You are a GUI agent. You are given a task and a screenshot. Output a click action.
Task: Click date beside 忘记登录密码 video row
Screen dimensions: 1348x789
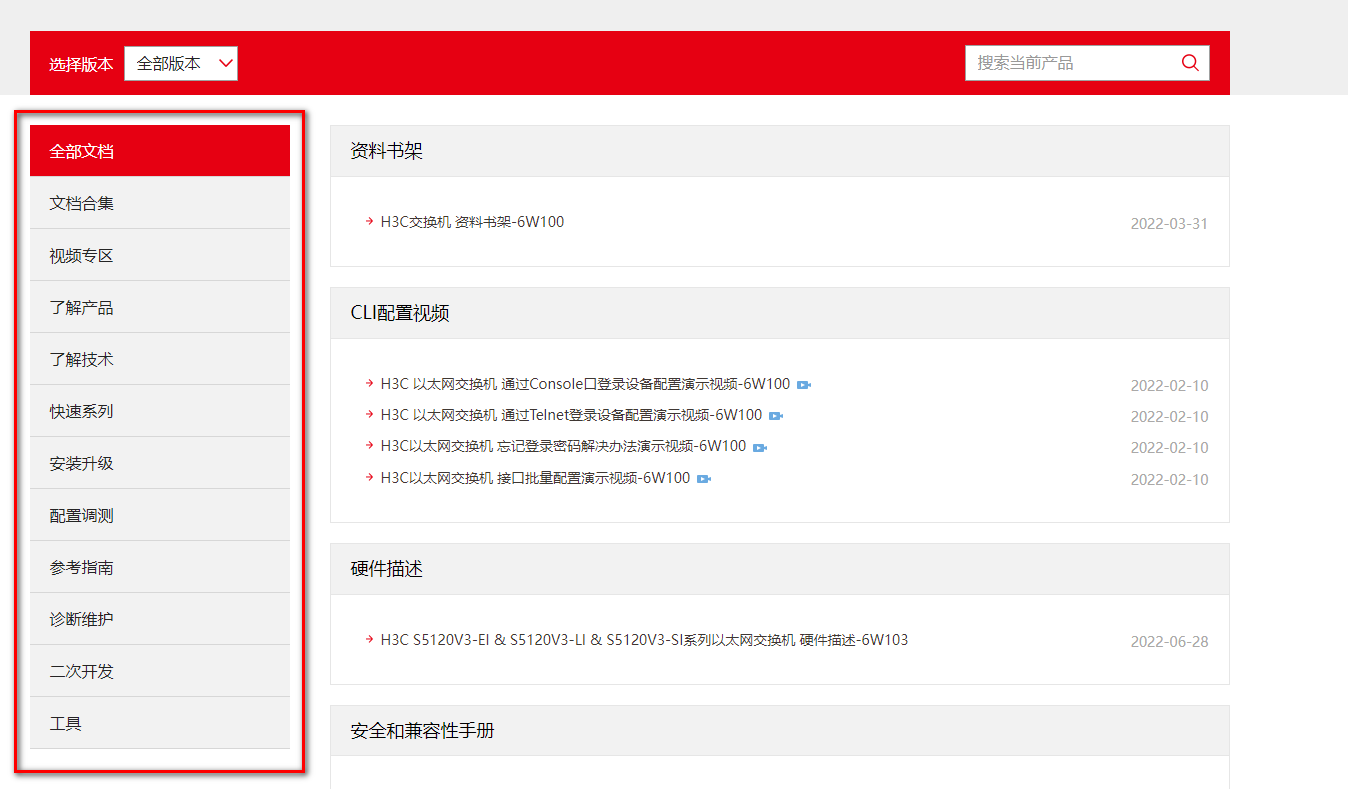[x=1169, y=448]
